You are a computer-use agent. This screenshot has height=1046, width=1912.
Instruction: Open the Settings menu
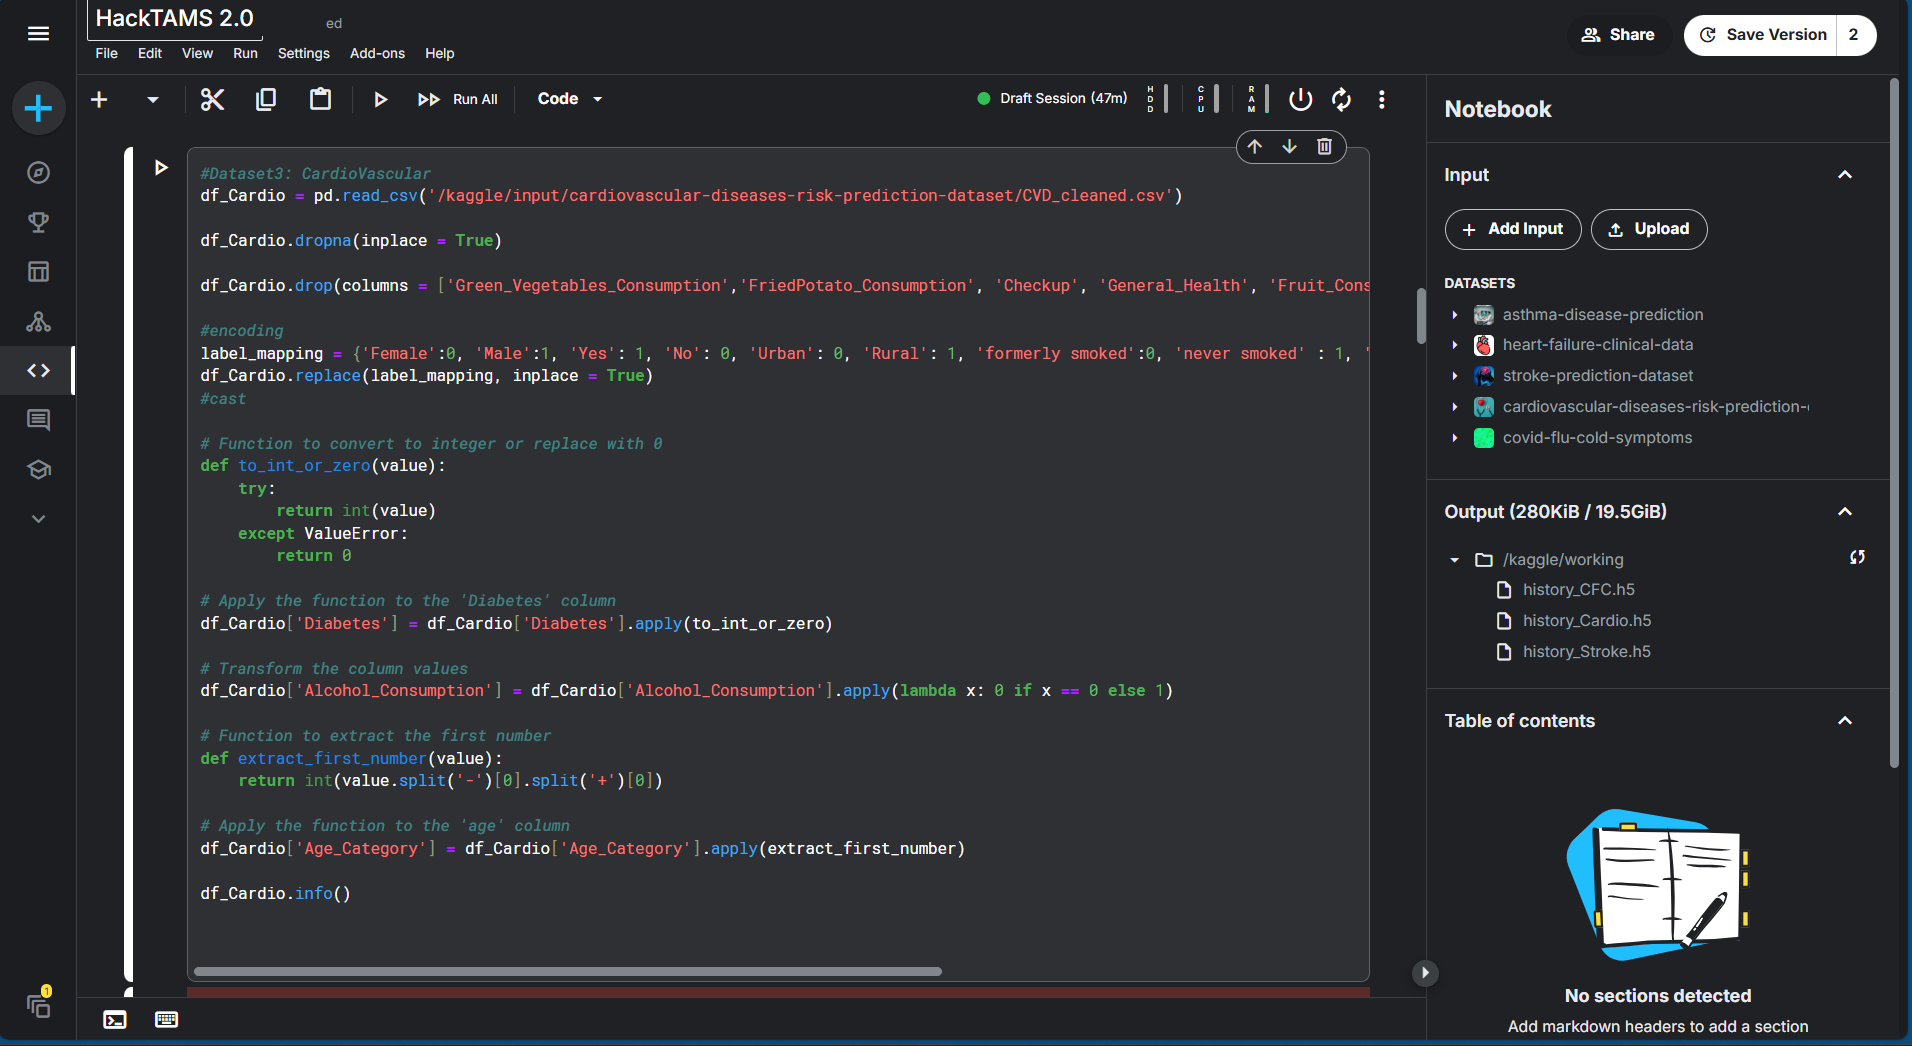303,53
